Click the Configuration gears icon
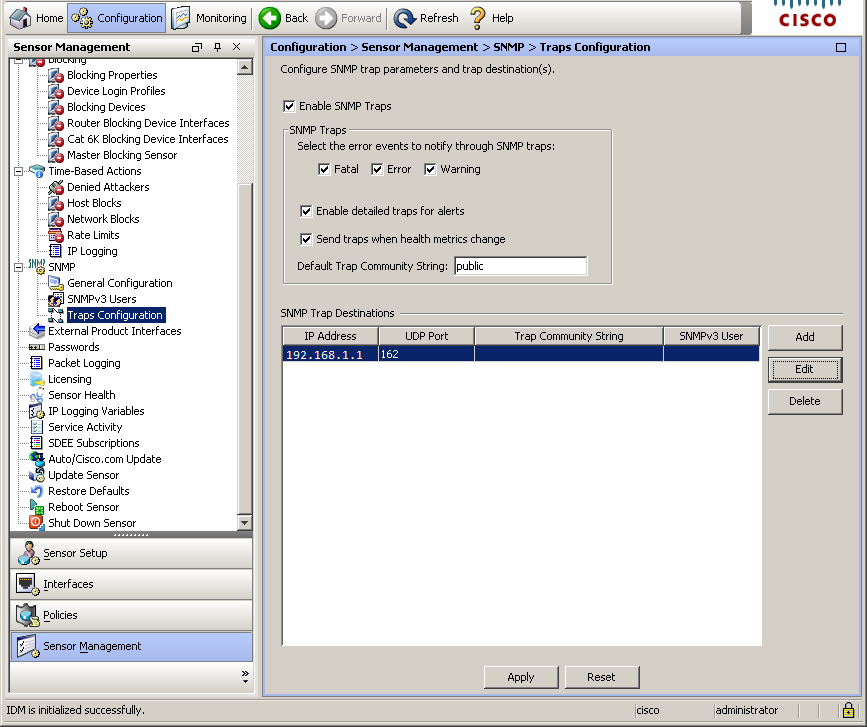This screenshot has height=727, width=867. [x=82, y=18]
